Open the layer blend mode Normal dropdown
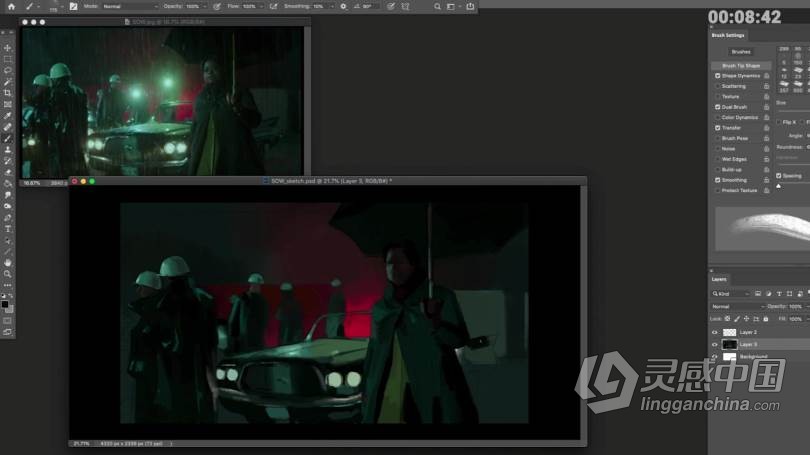810x455 pixels. click(x=738, y=307)
